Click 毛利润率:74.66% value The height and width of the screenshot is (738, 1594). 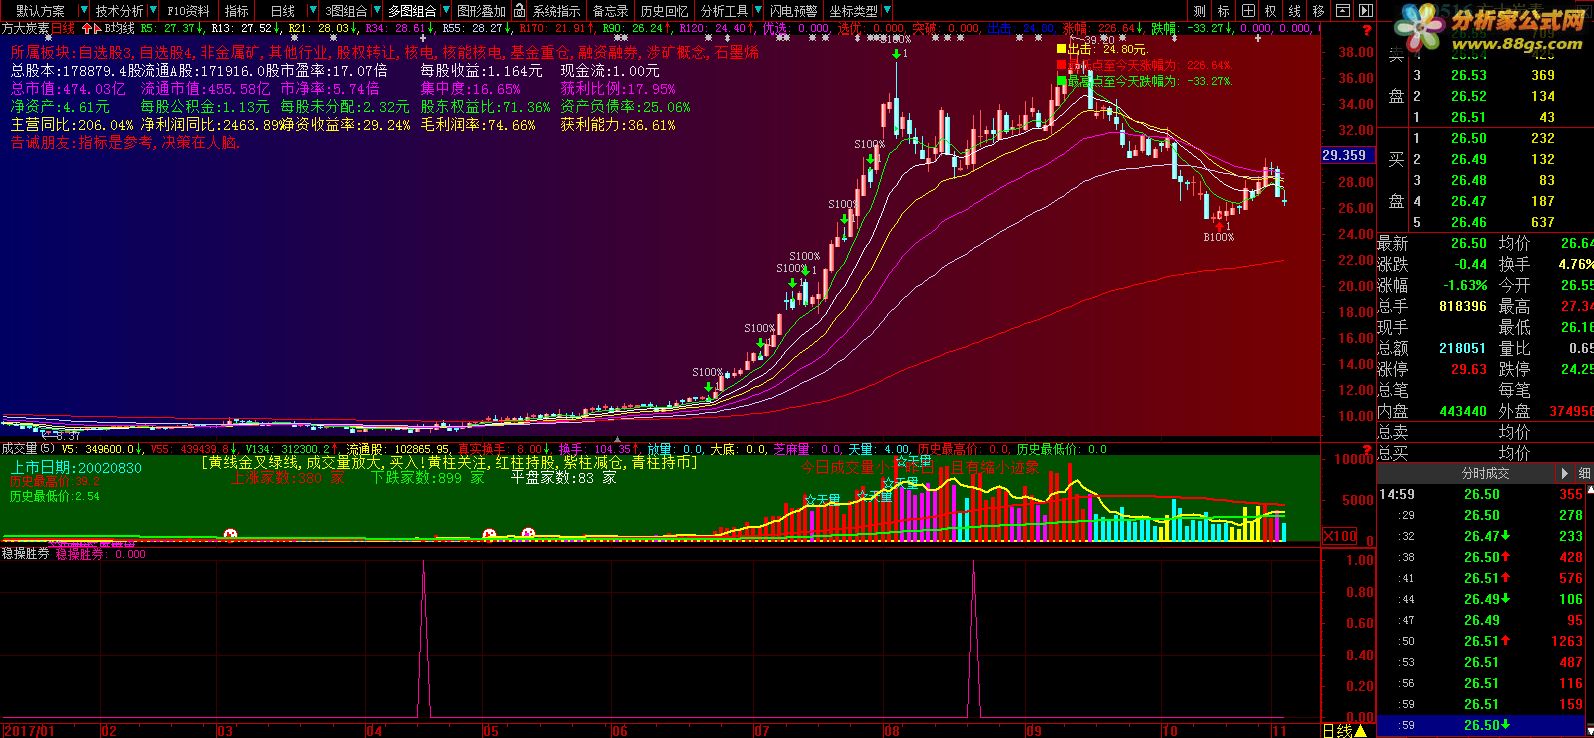click(x=478, y=125)
